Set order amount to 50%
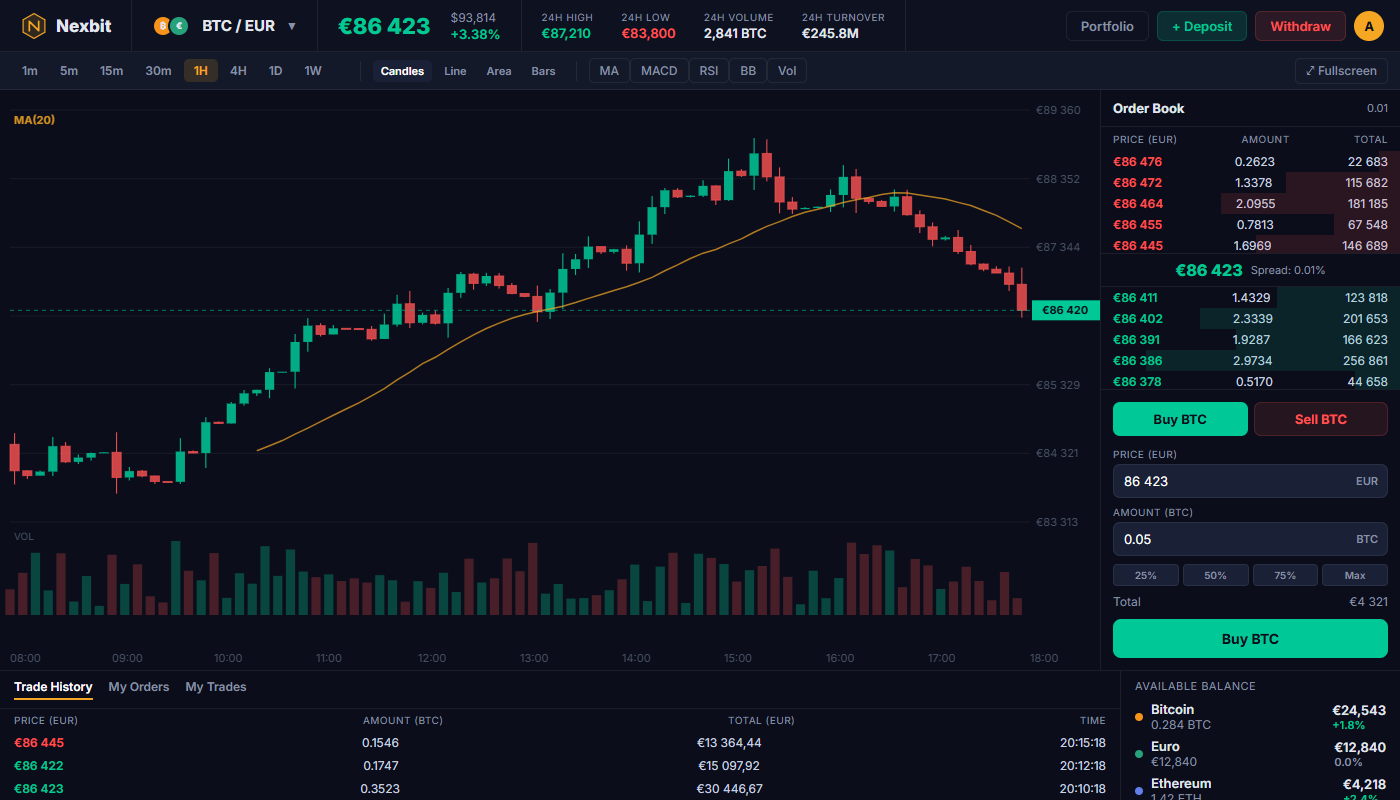The width and height of the screenshot is (1400, 800). (x=1216, y=575)
